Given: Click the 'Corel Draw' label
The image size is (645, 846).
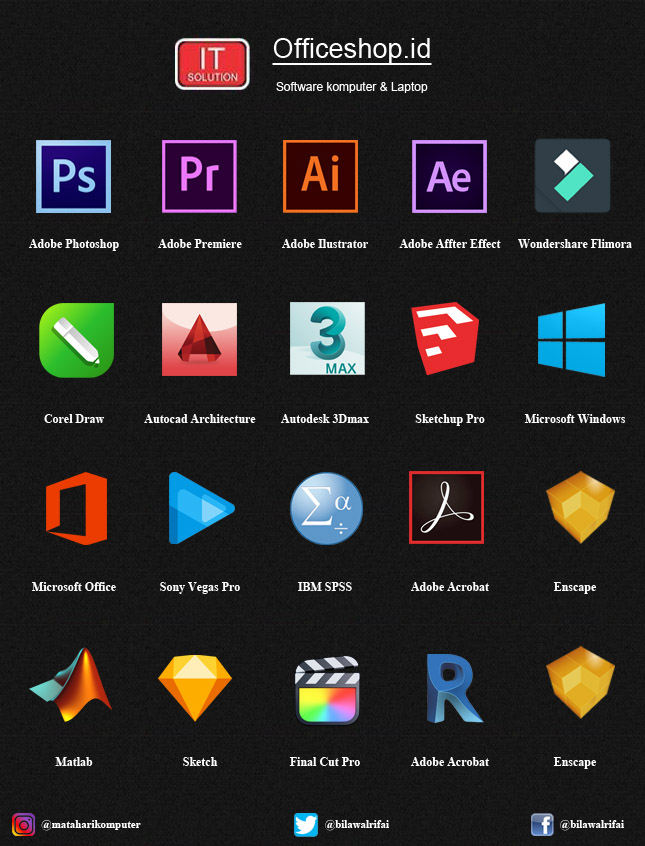Looking at the screenshot, I should (x=74, y=419).
